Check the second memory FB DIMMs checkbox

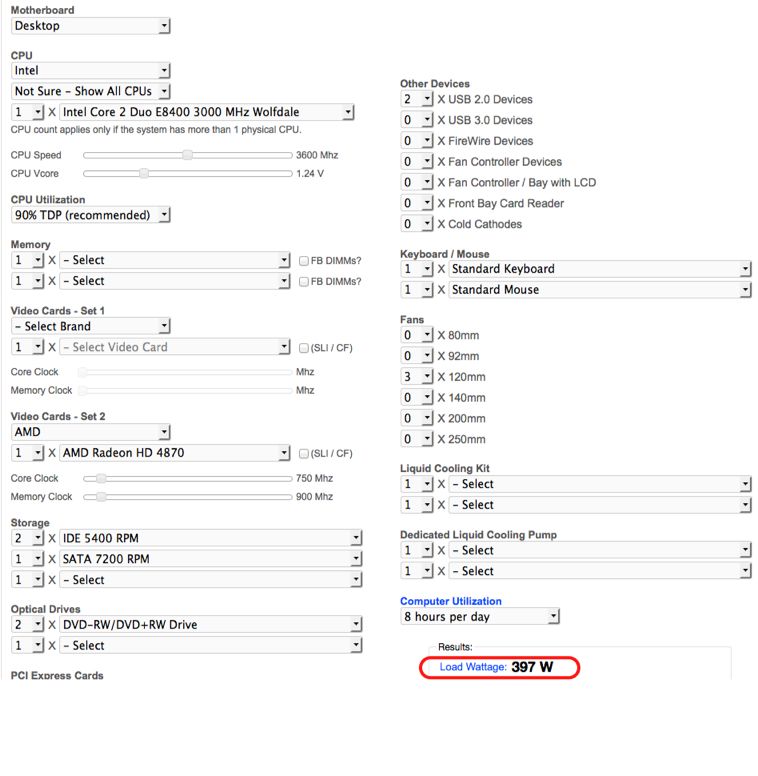[304, 282]
